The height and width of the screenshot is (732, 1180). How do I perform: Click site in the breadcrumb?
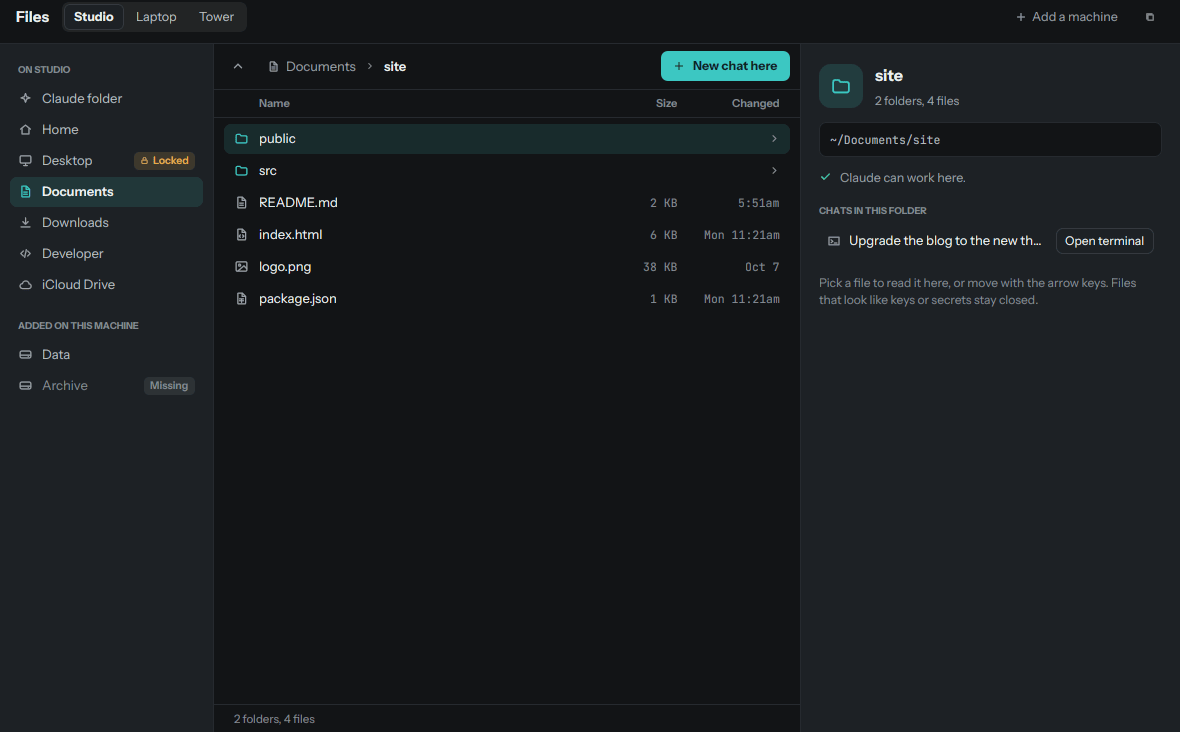coord(395,66)
